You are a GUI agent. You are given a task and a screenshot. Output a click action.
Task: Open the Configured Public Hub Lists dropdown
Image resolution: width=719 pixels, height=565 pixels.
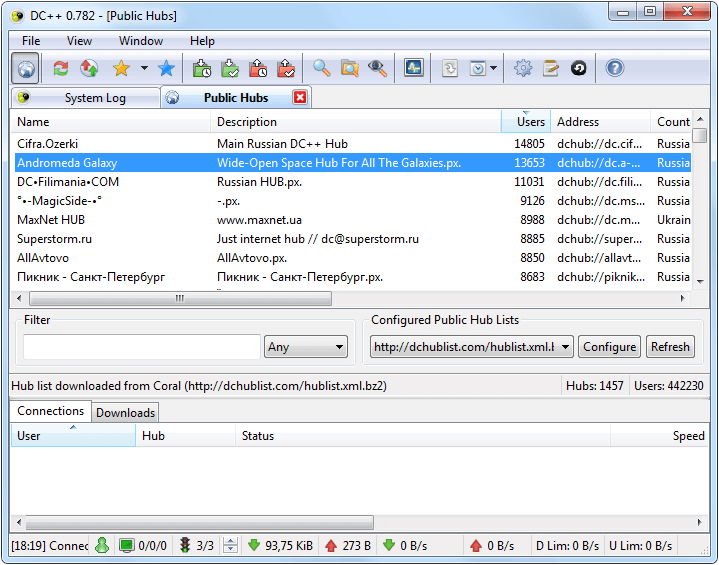(471, 347)
